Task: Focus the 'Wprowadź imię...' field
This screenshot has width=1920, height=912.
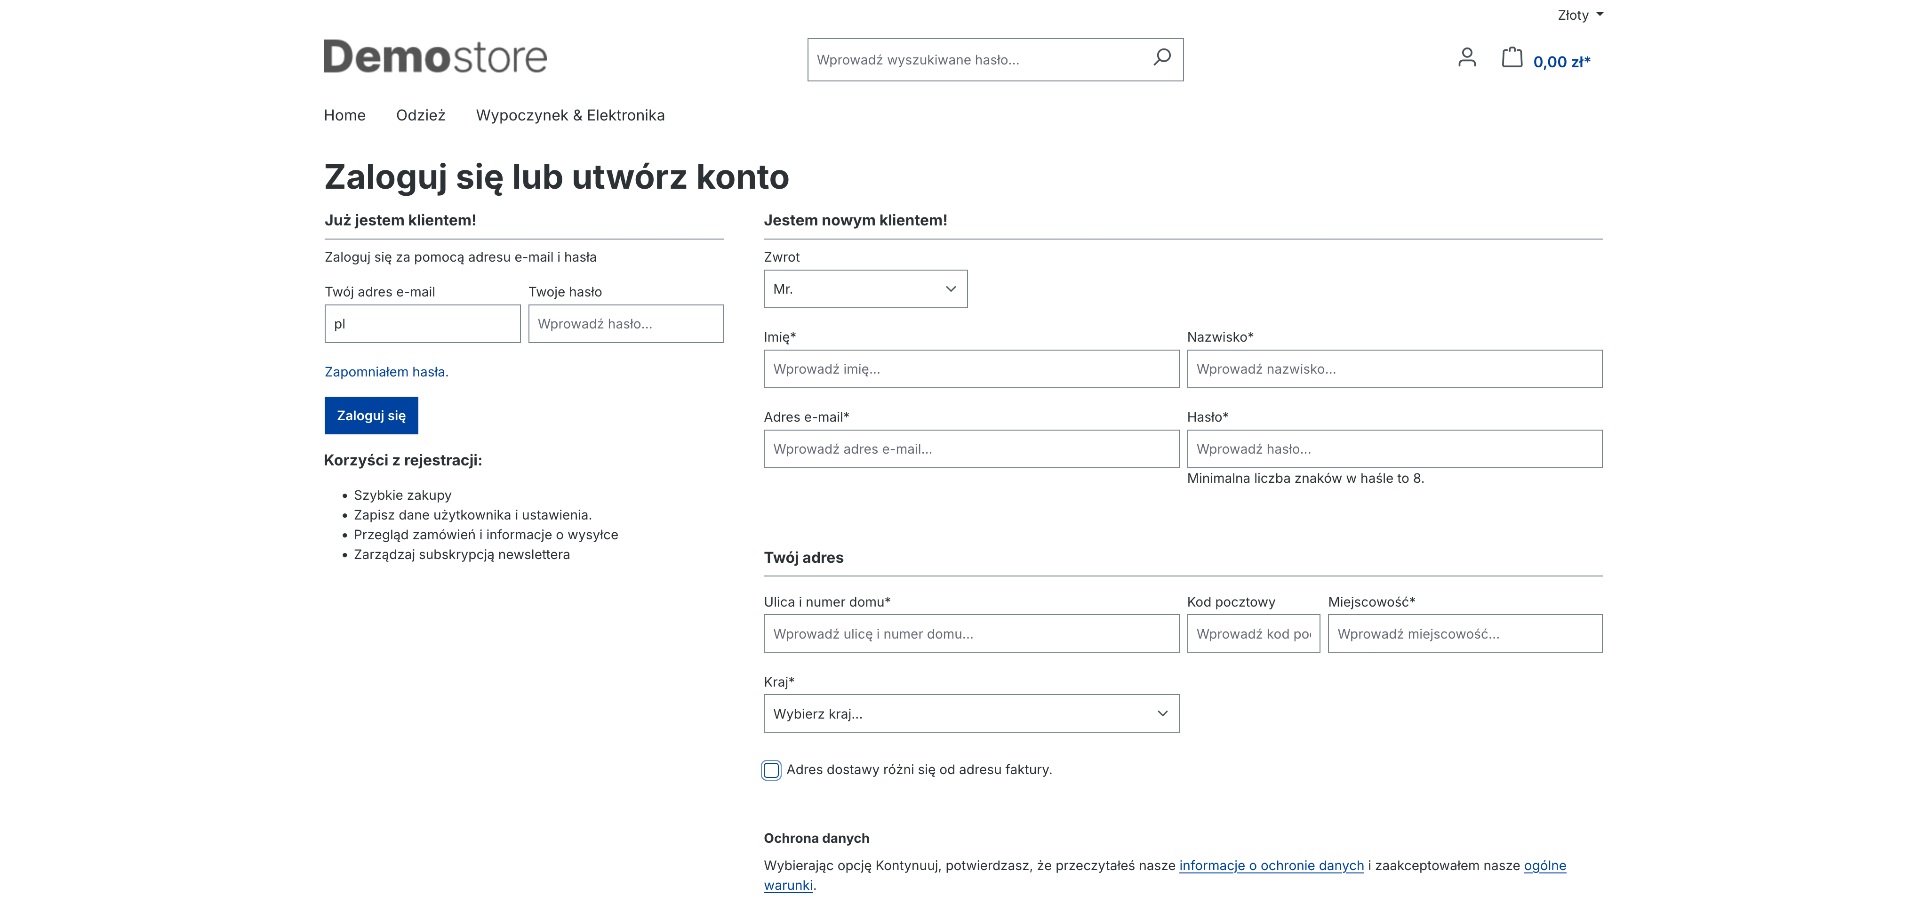Action: point(970,368)
